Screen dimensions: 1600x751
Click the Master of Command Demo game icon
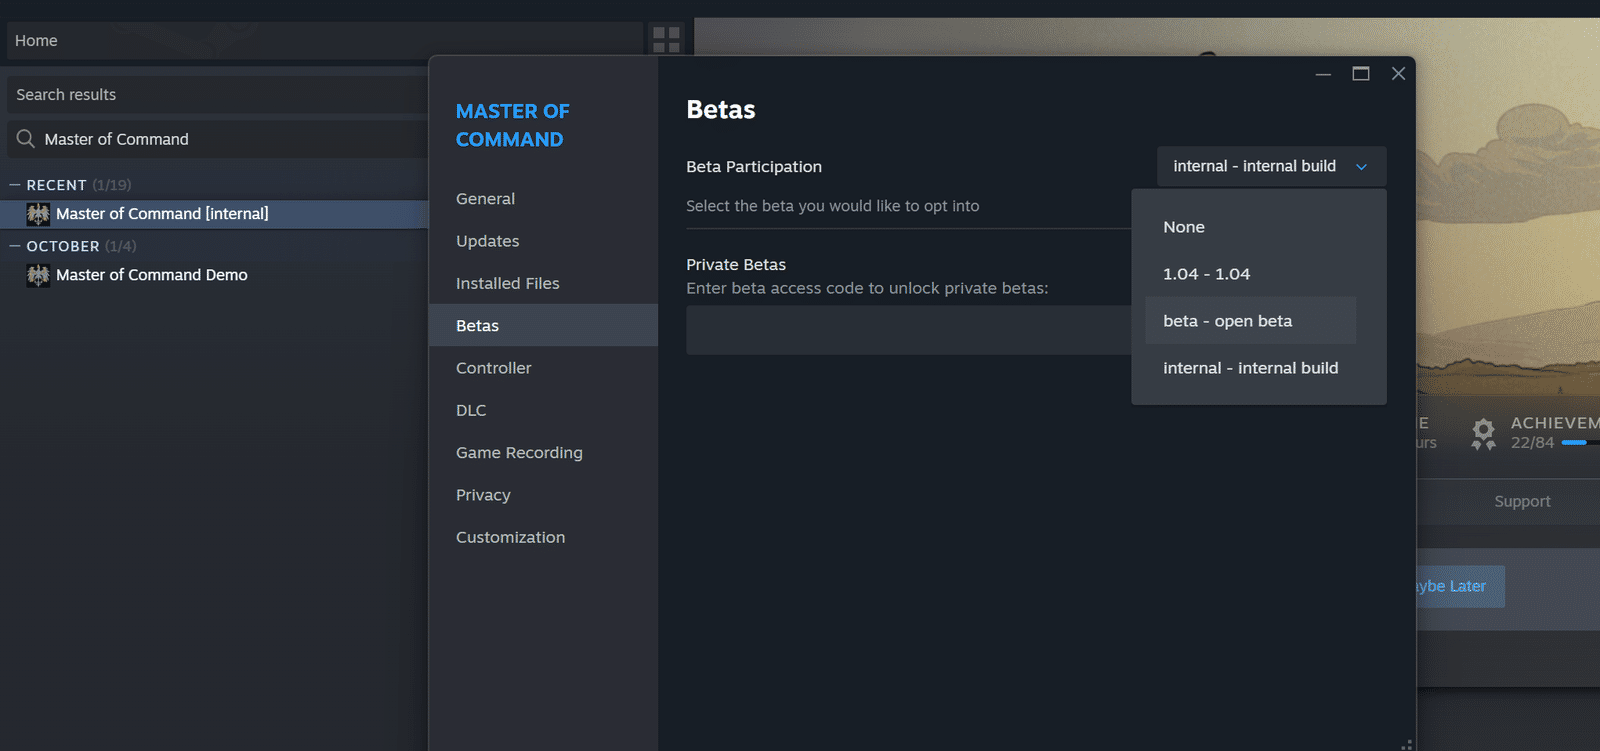38,275
